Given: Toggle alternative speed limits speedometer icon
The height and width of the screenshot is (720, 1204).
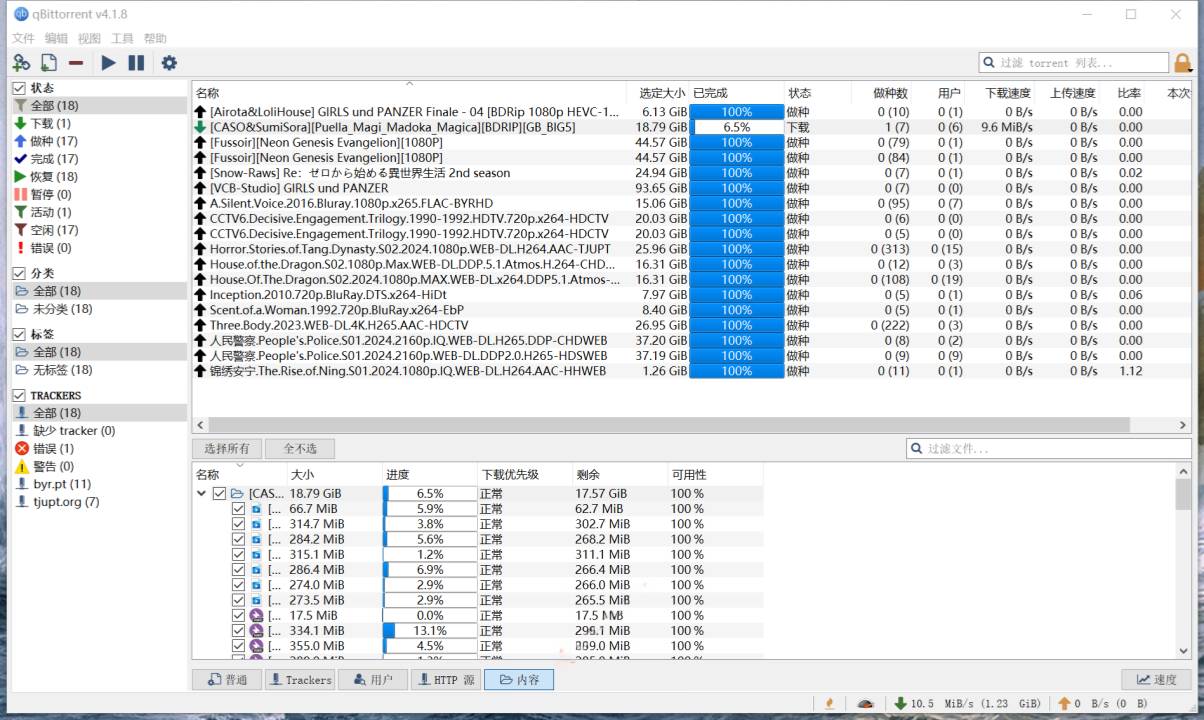Looking at the screenshot, I should tap(866, 704).
